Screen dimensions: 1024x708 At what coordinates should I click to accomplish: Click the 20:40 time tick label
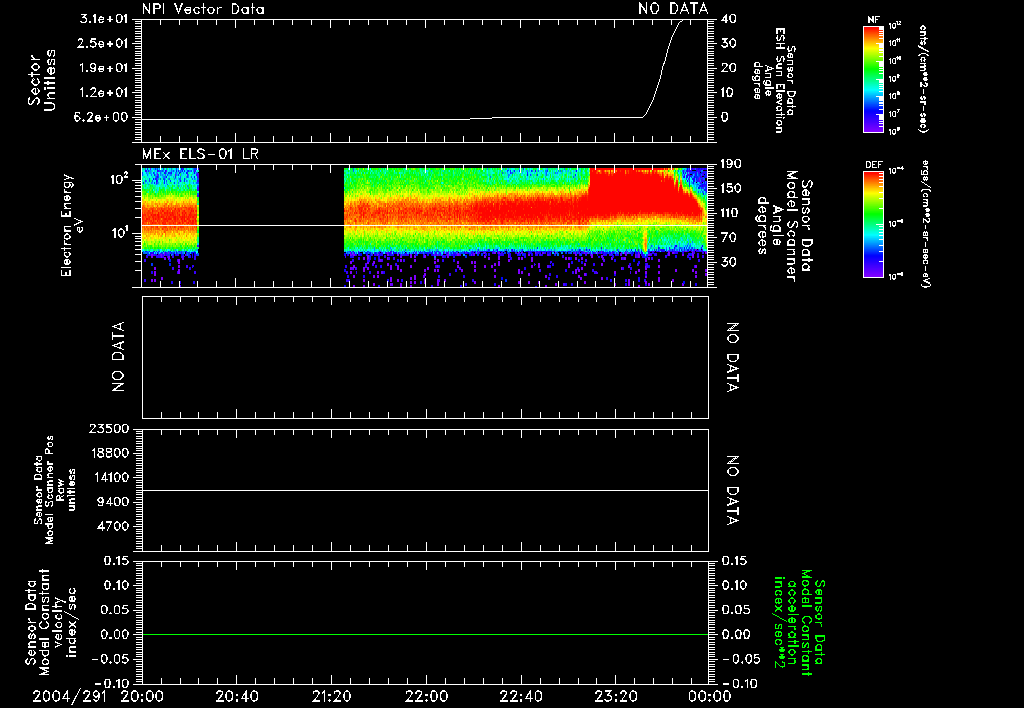click(236, 696)
